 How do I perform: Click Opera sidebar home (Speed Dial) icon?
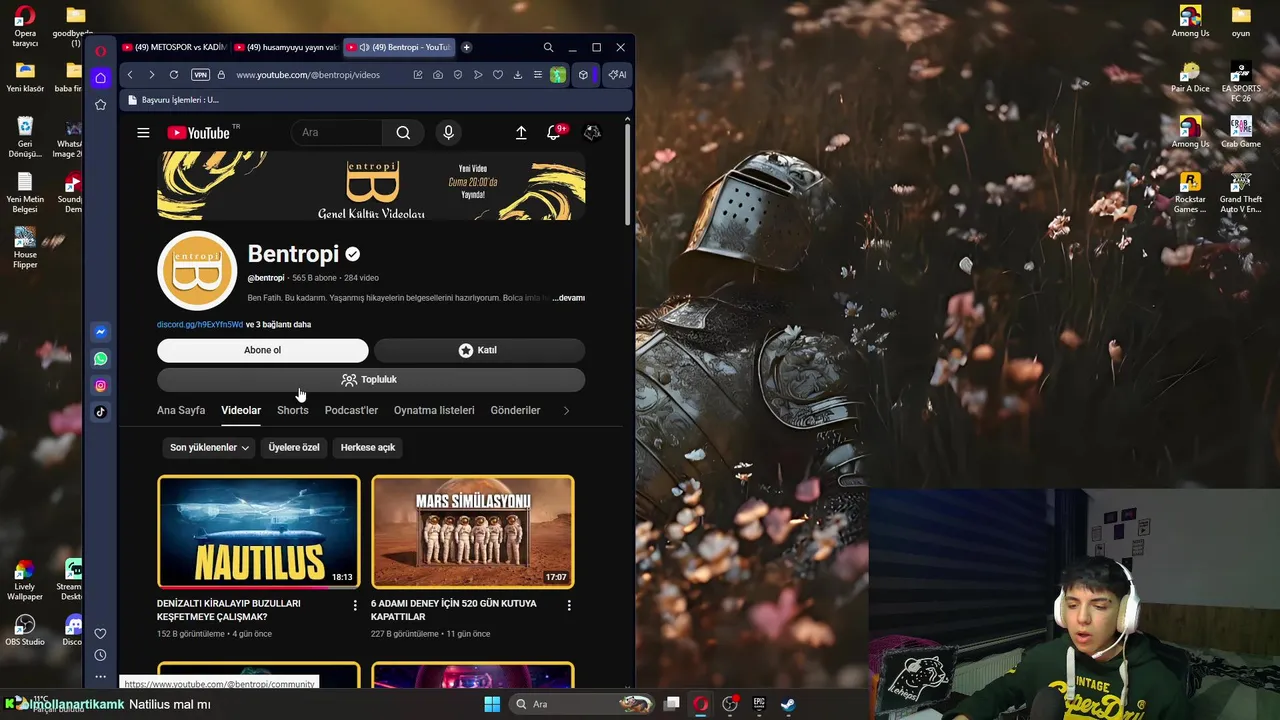tap(100, 78)
